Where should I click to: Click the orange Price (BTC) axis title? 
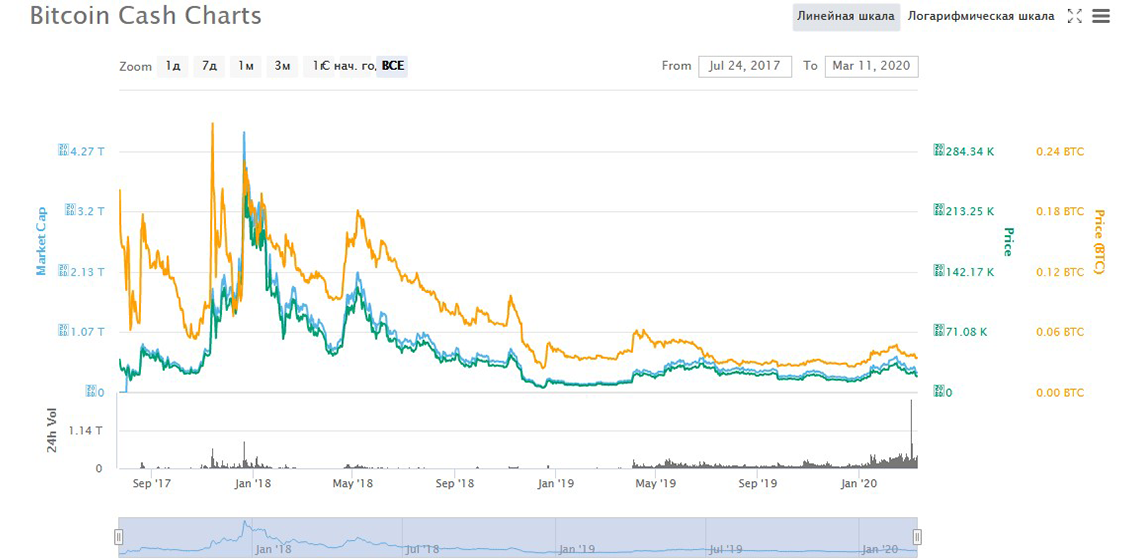1098,241
